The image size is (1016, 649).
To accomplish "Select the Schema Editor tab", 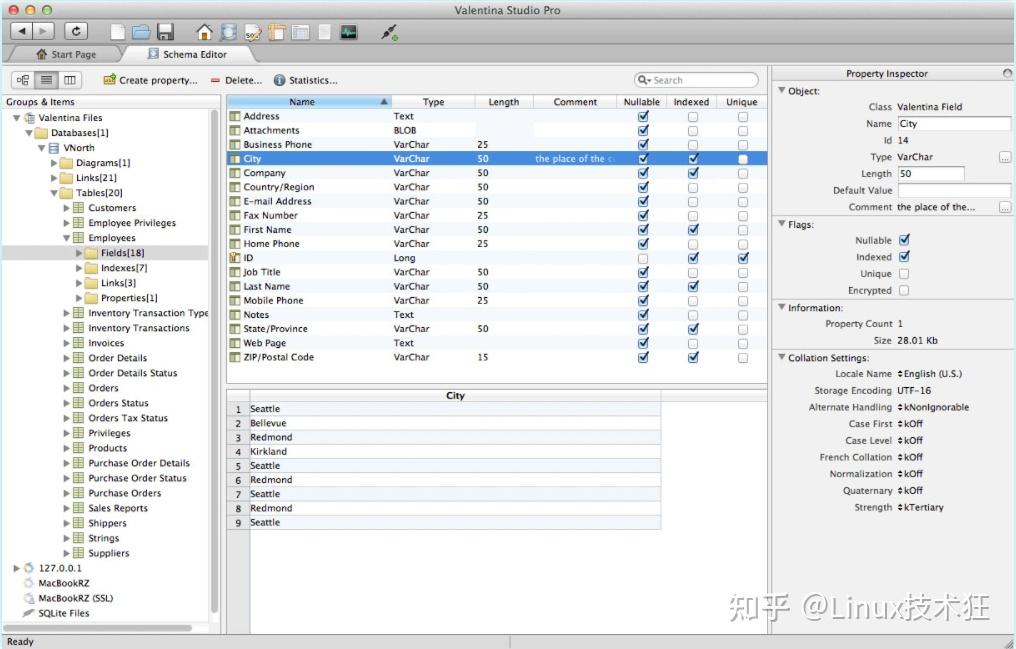I will (x=188, y=54).
